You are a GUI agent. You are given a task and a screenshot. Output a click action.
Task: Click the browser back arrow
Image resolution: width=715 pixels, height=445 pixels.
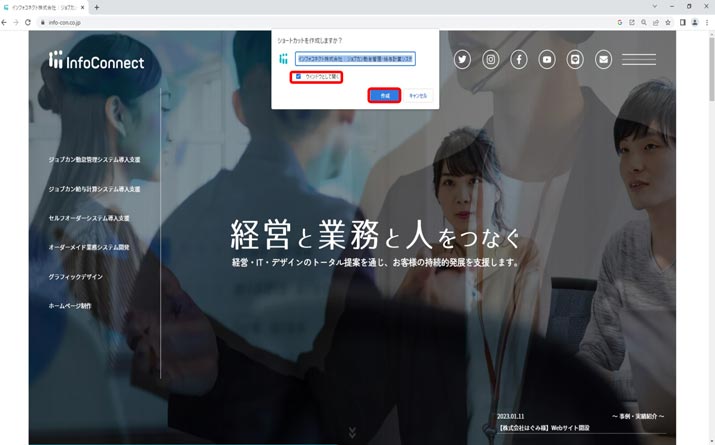click(5, 22)
